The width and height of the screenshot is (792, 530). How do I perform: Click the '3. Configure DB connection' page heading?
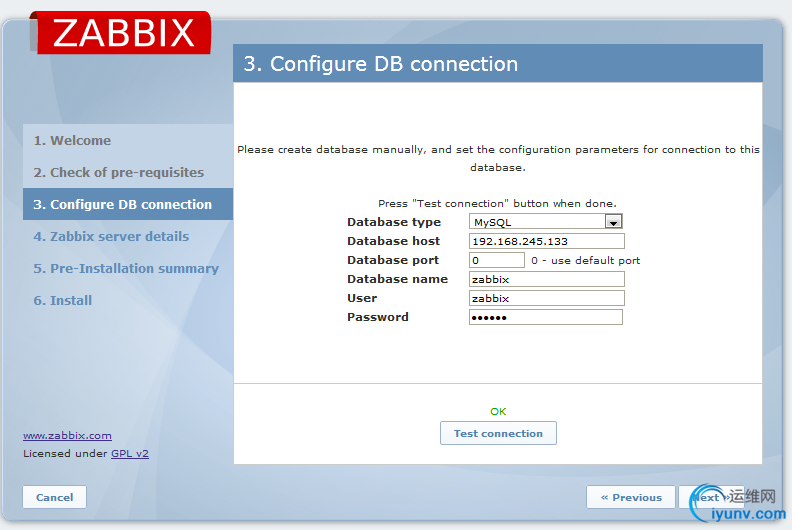click(x=381, y=64)
